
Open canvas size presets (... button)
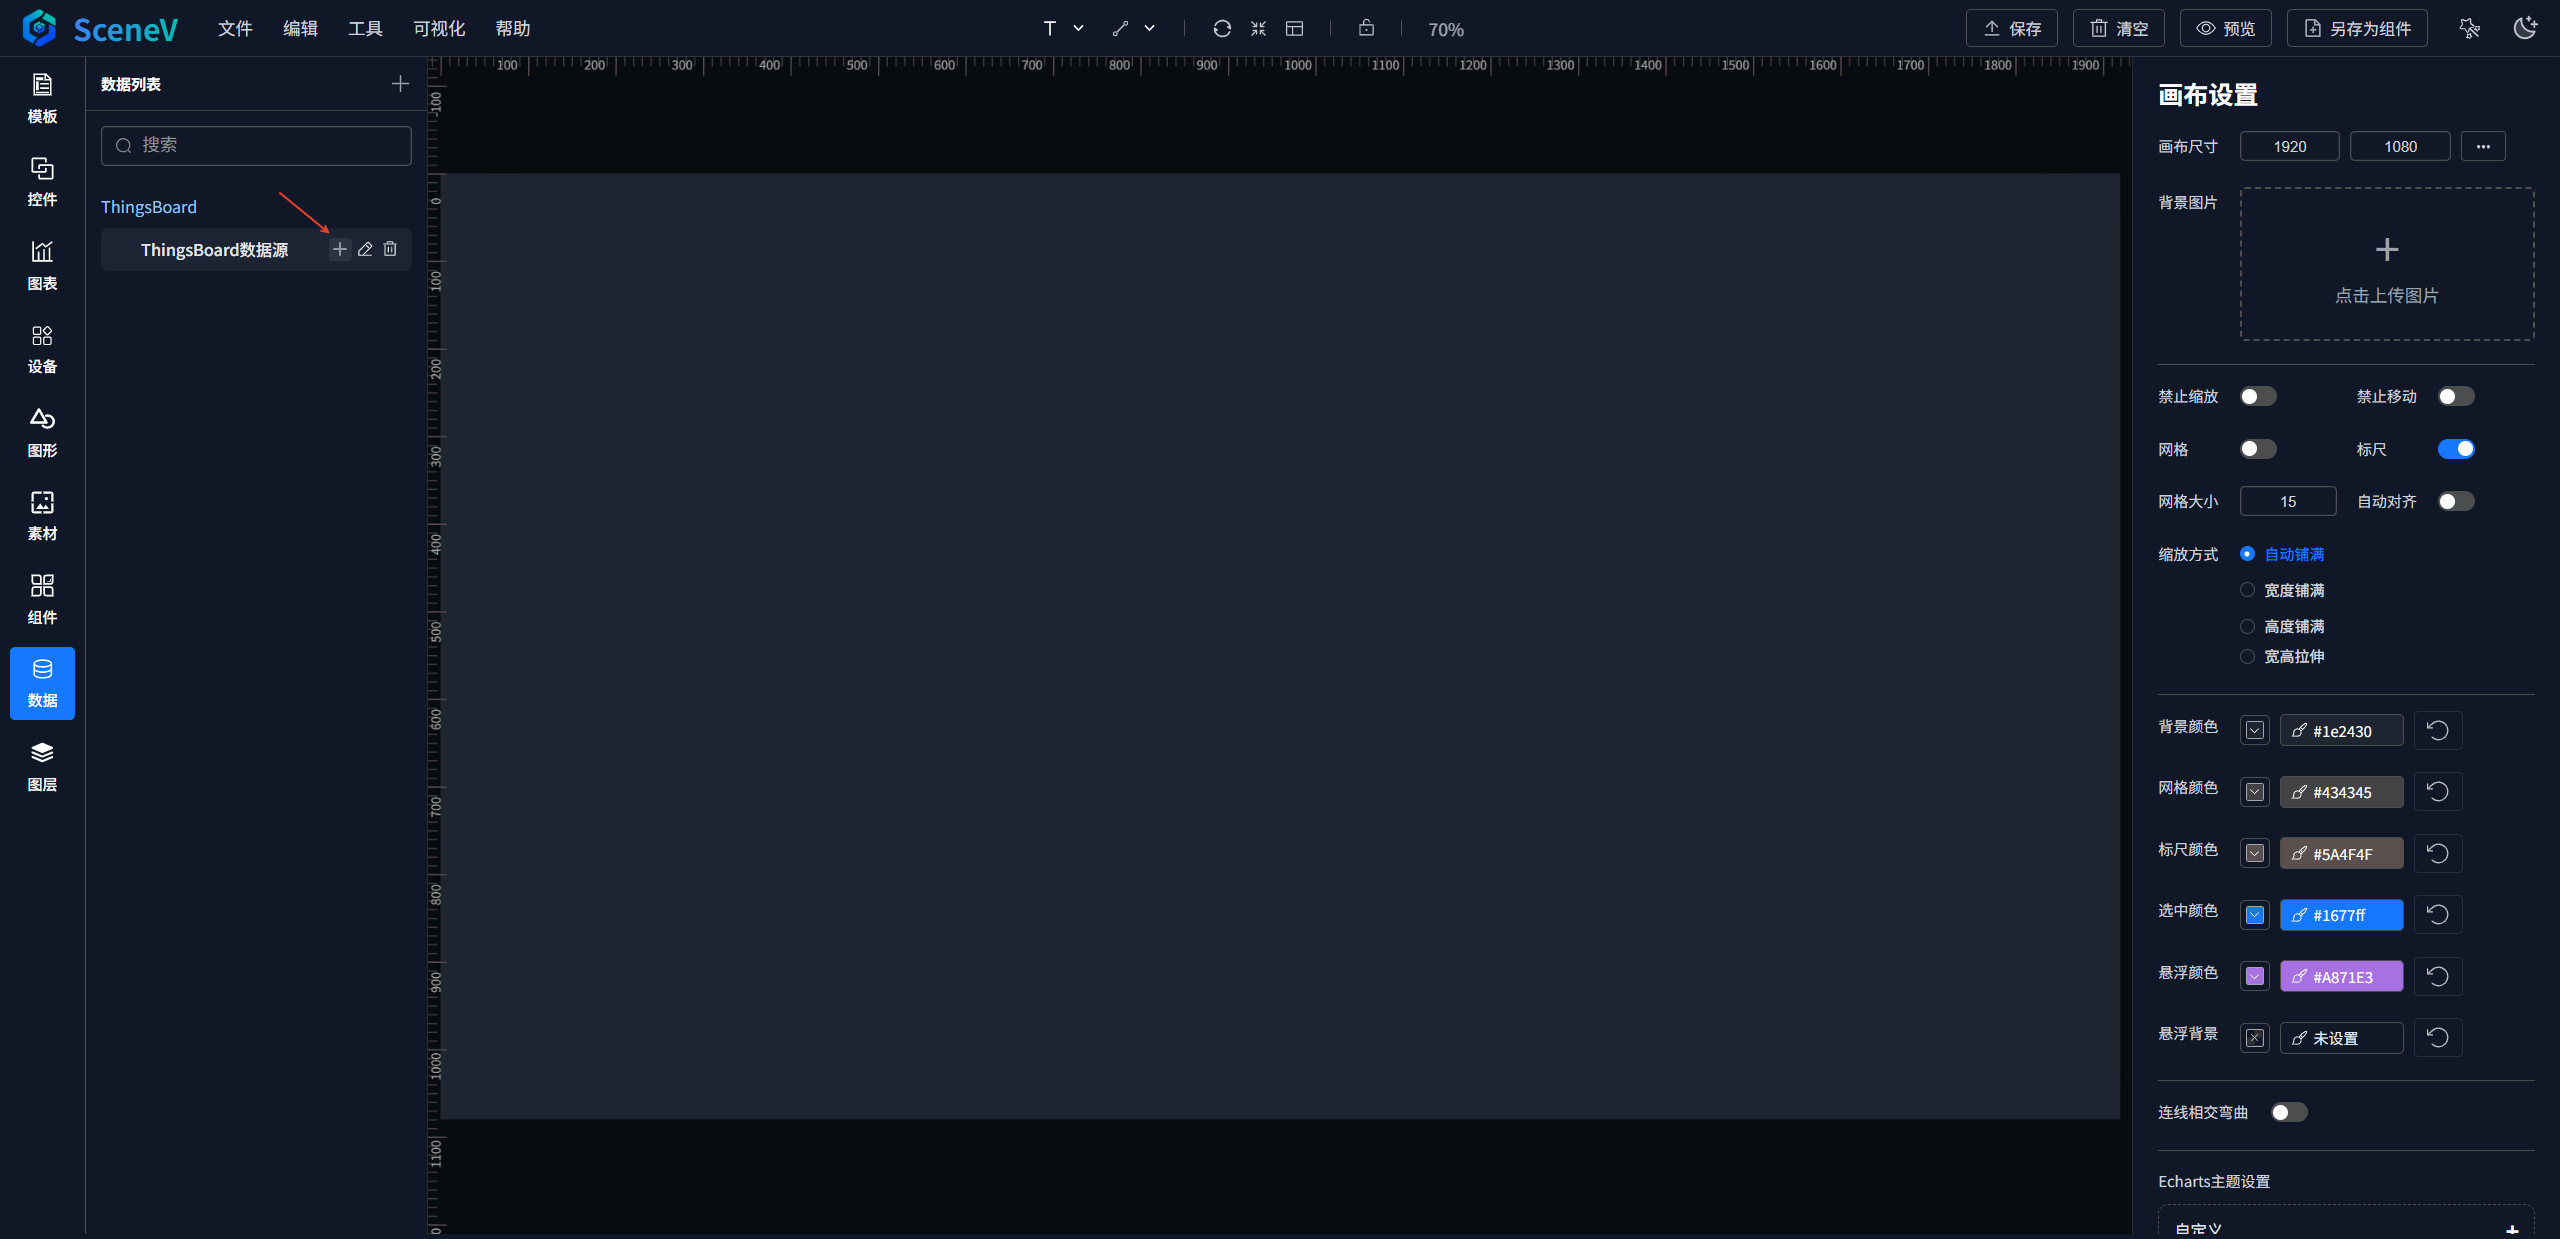tap(2483, 146)
